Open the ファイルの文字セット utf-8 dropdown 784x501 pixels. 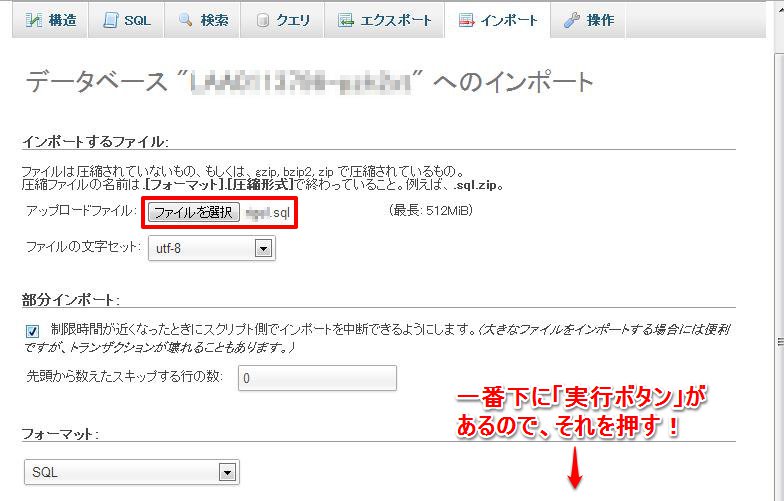pyautogui.click(x=212, y=248)
